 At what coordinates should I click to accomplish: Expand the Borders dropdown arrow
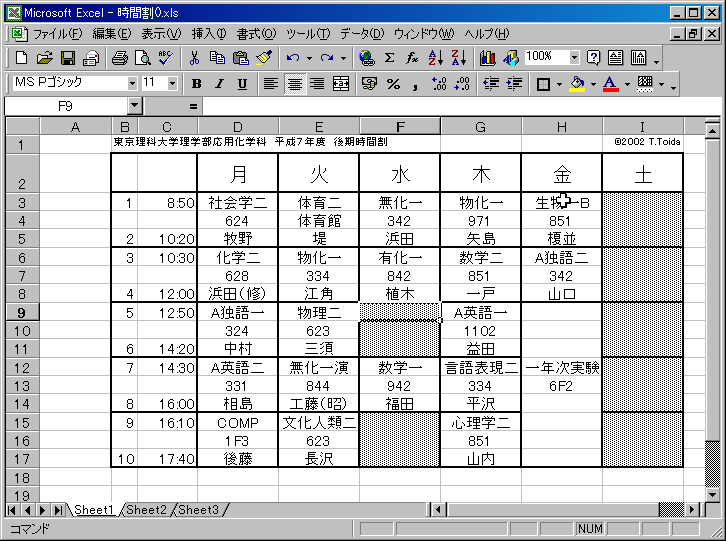[559, 85]
